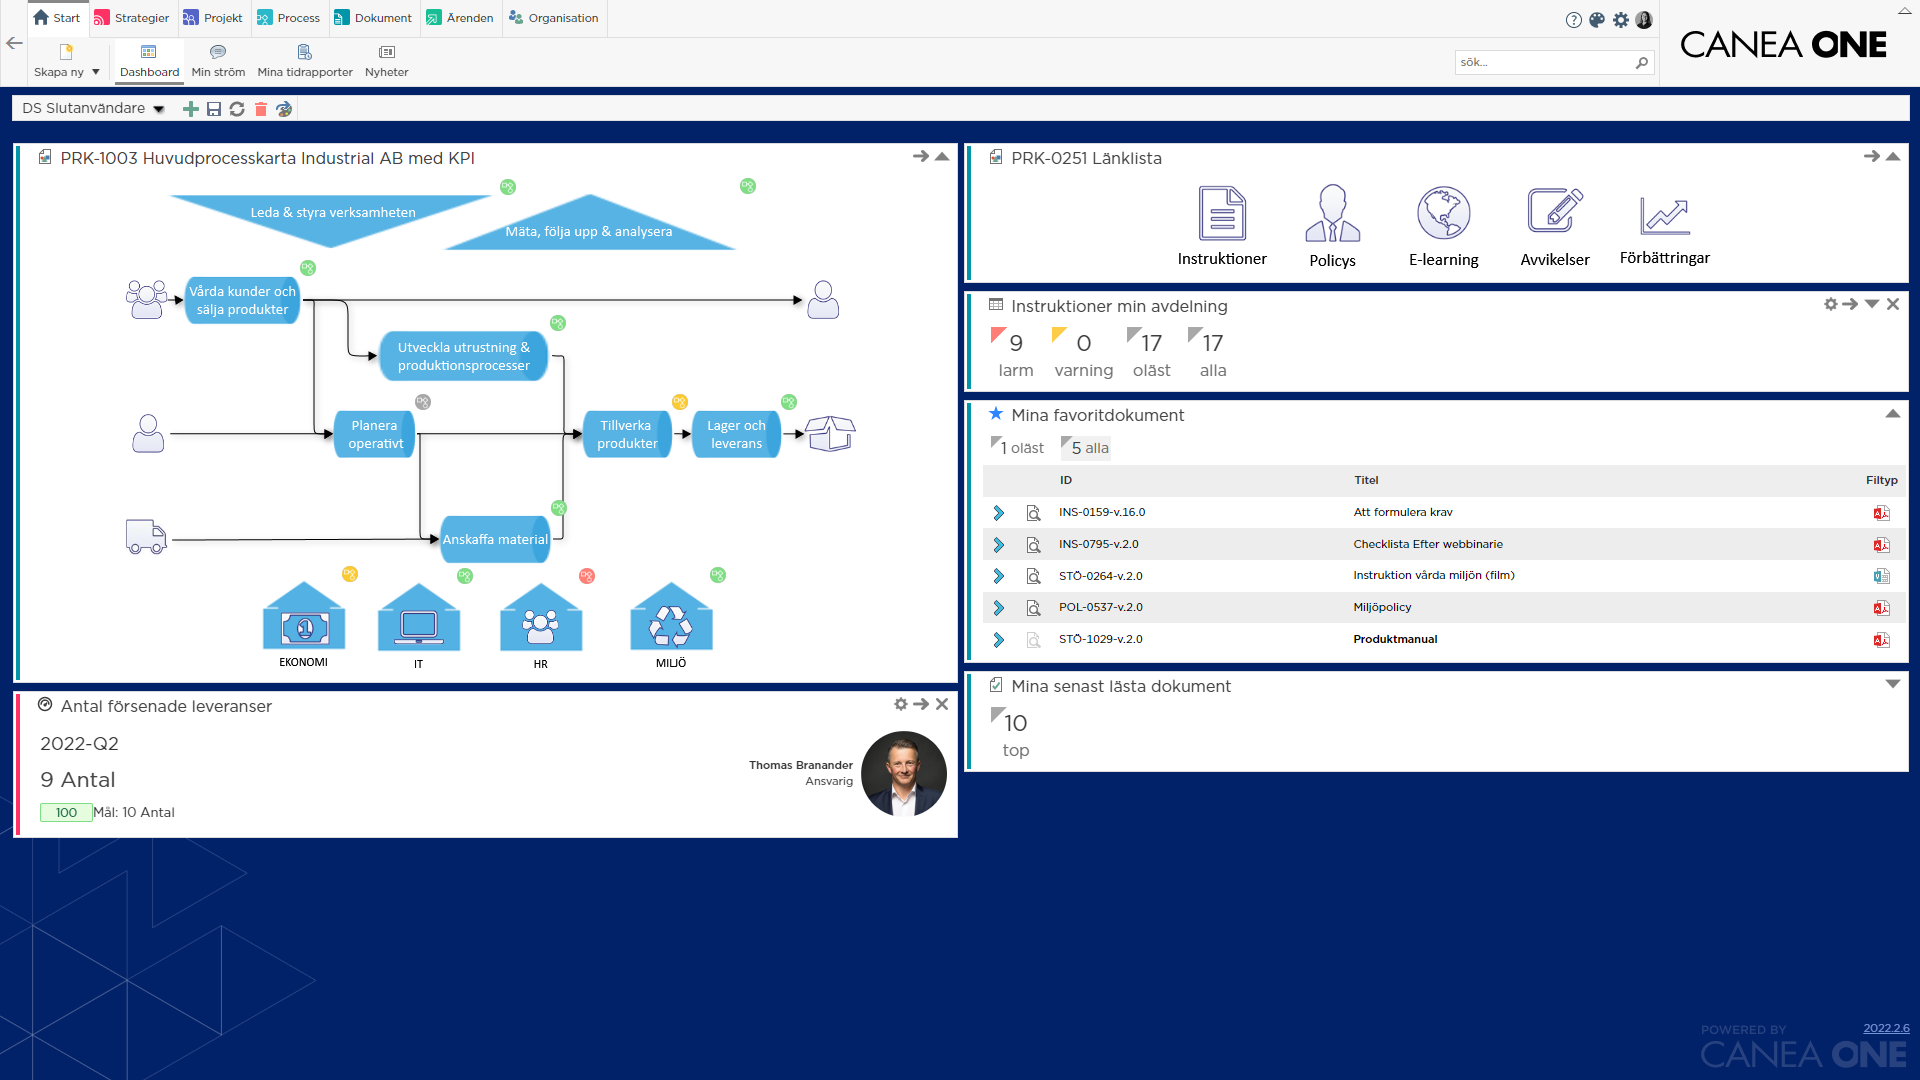Screen dimensions: 1920x1080
Task: Click the save dashboard icon
Action: 214,109
